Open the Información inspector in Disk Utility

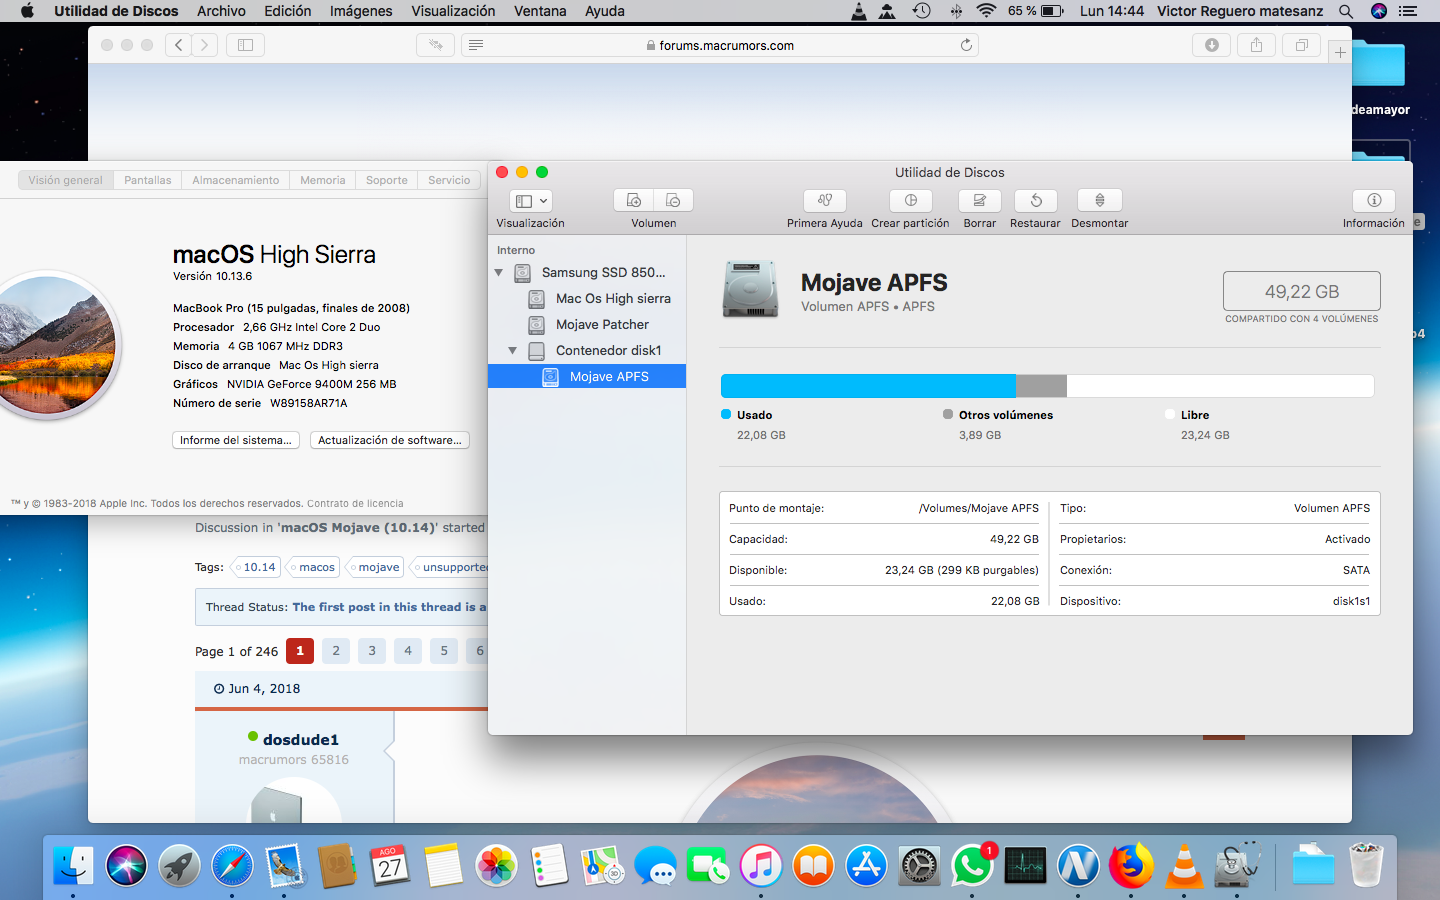[1374, 200]
